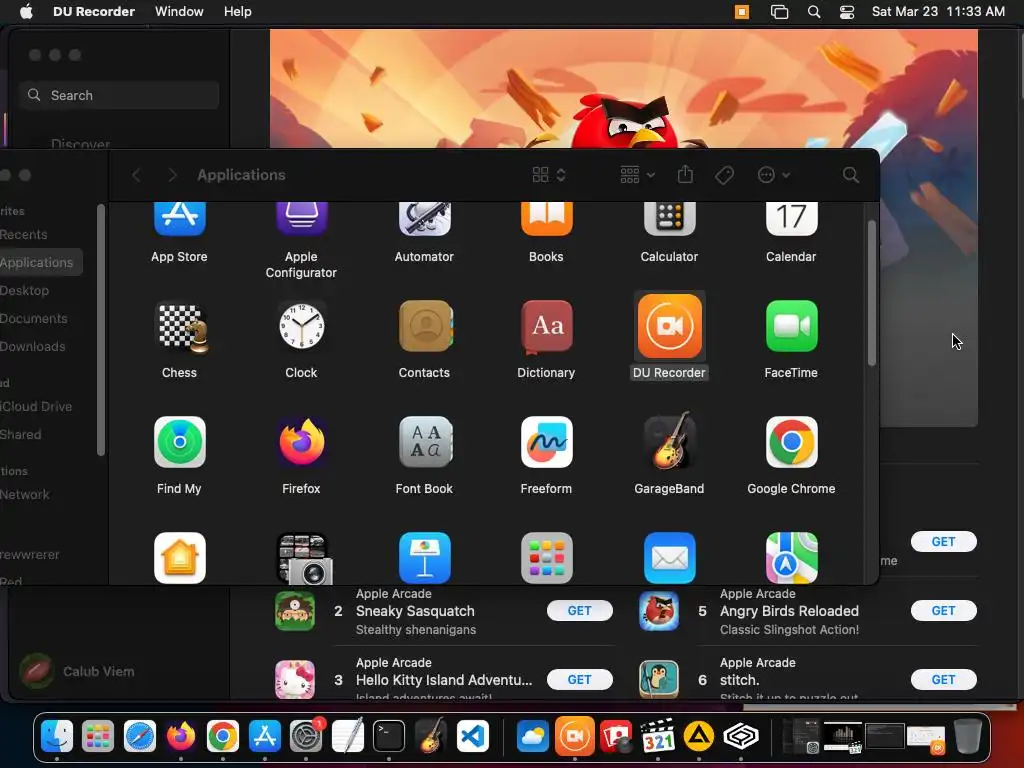Select the Google Chrome app in Finder
1024x768 pixels.
[x=792, y=442]
